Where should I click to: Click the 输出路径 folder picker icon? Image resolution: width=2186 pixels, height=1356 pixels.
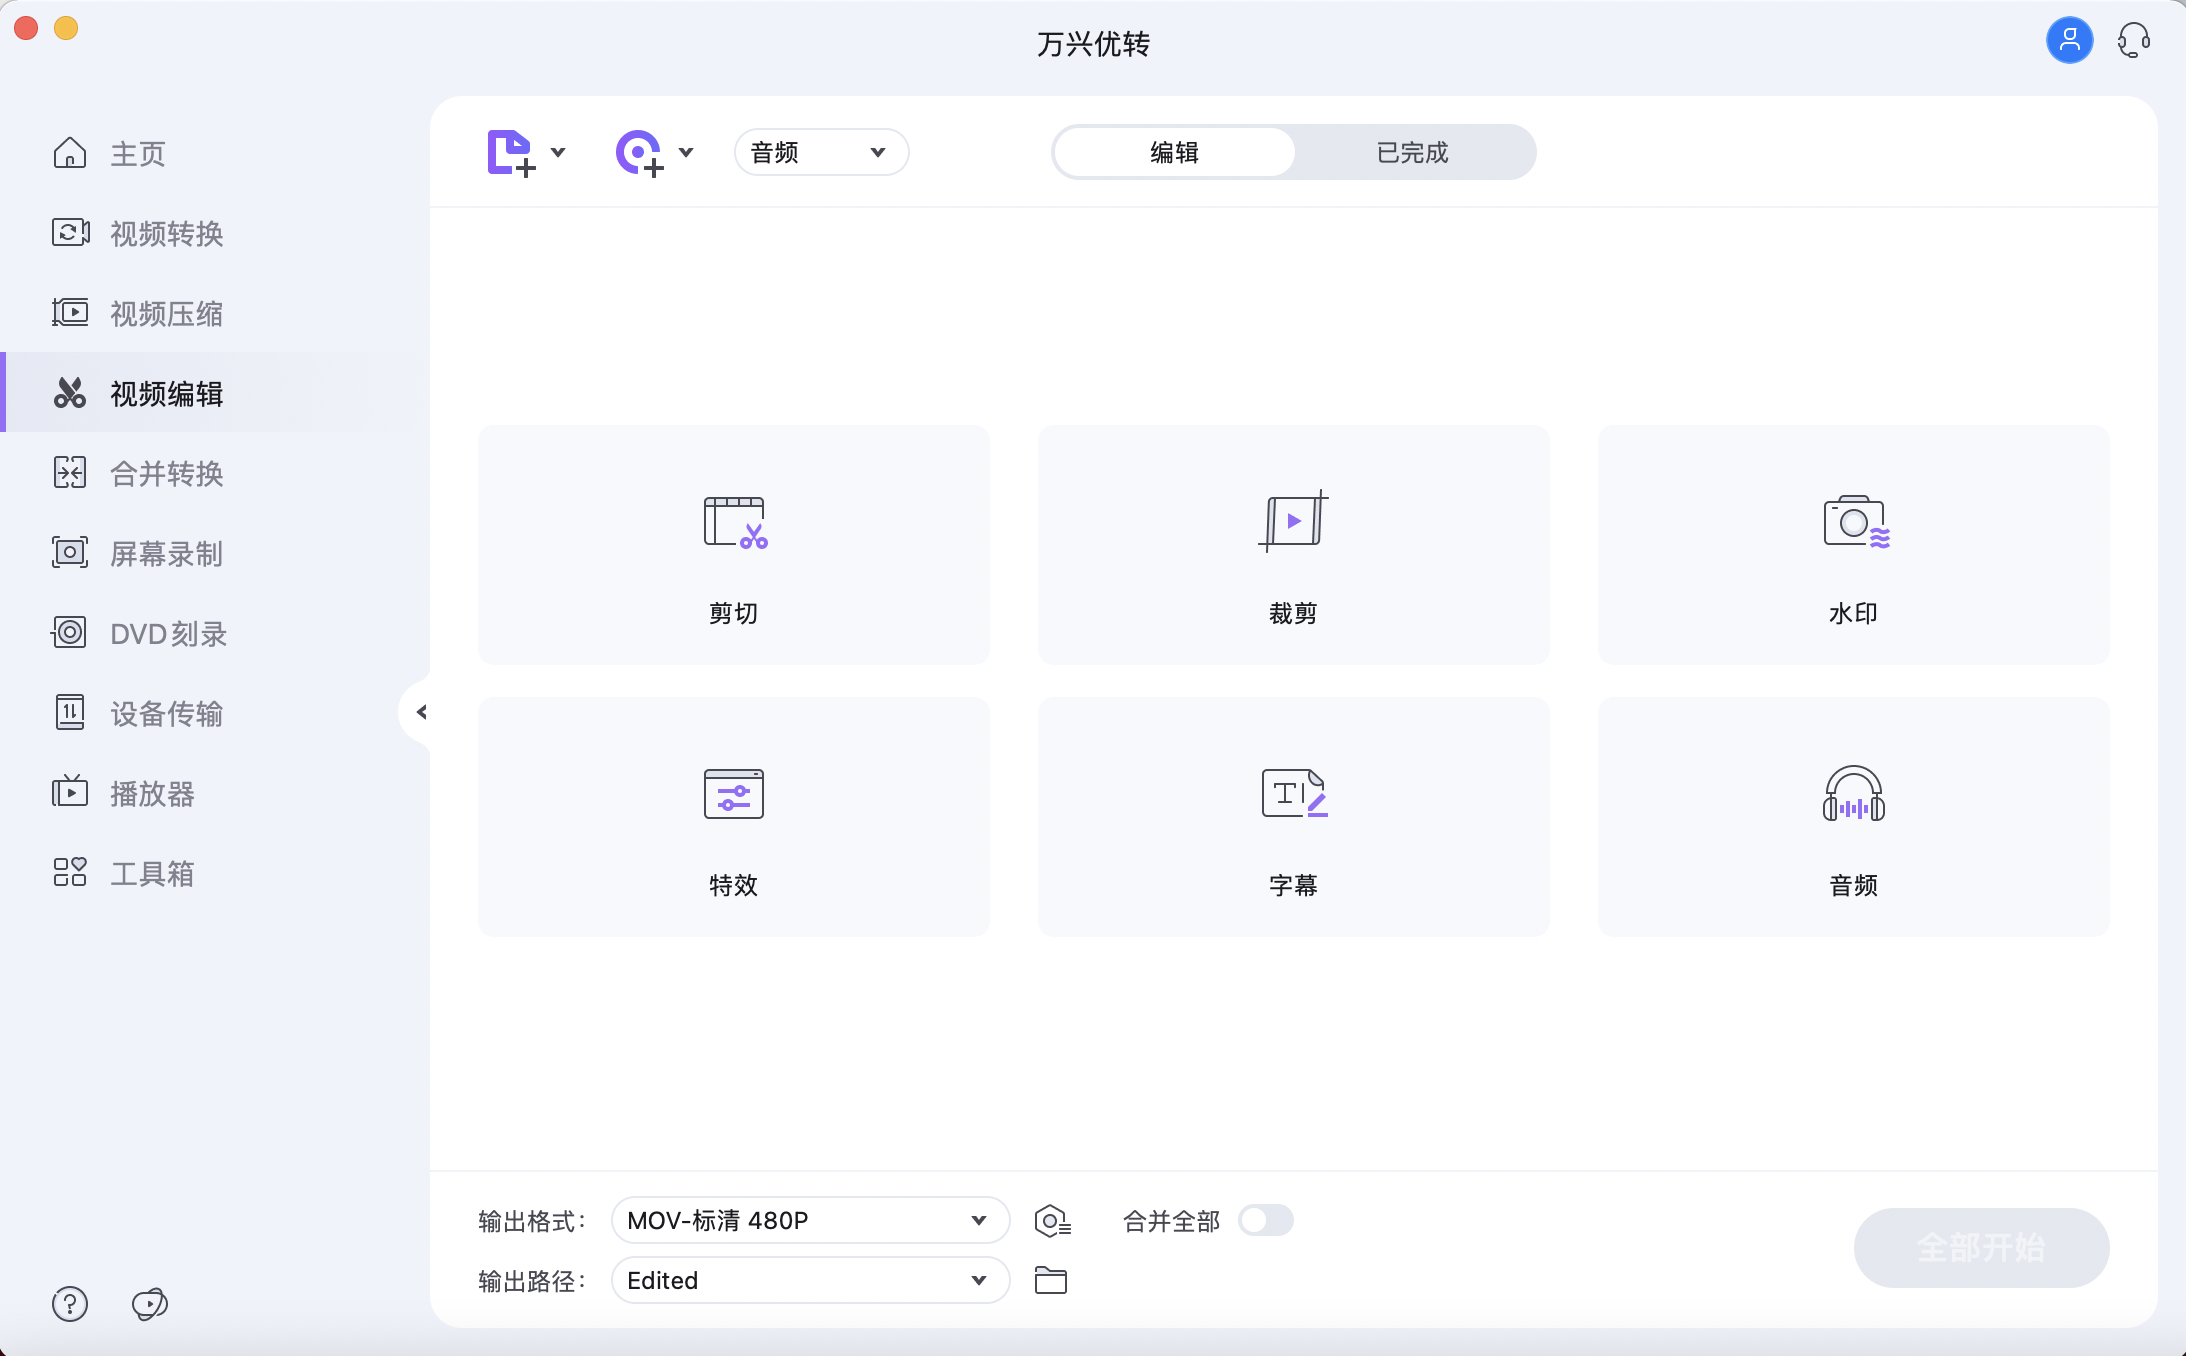pyautogui.click(x=1051, y=1281)
